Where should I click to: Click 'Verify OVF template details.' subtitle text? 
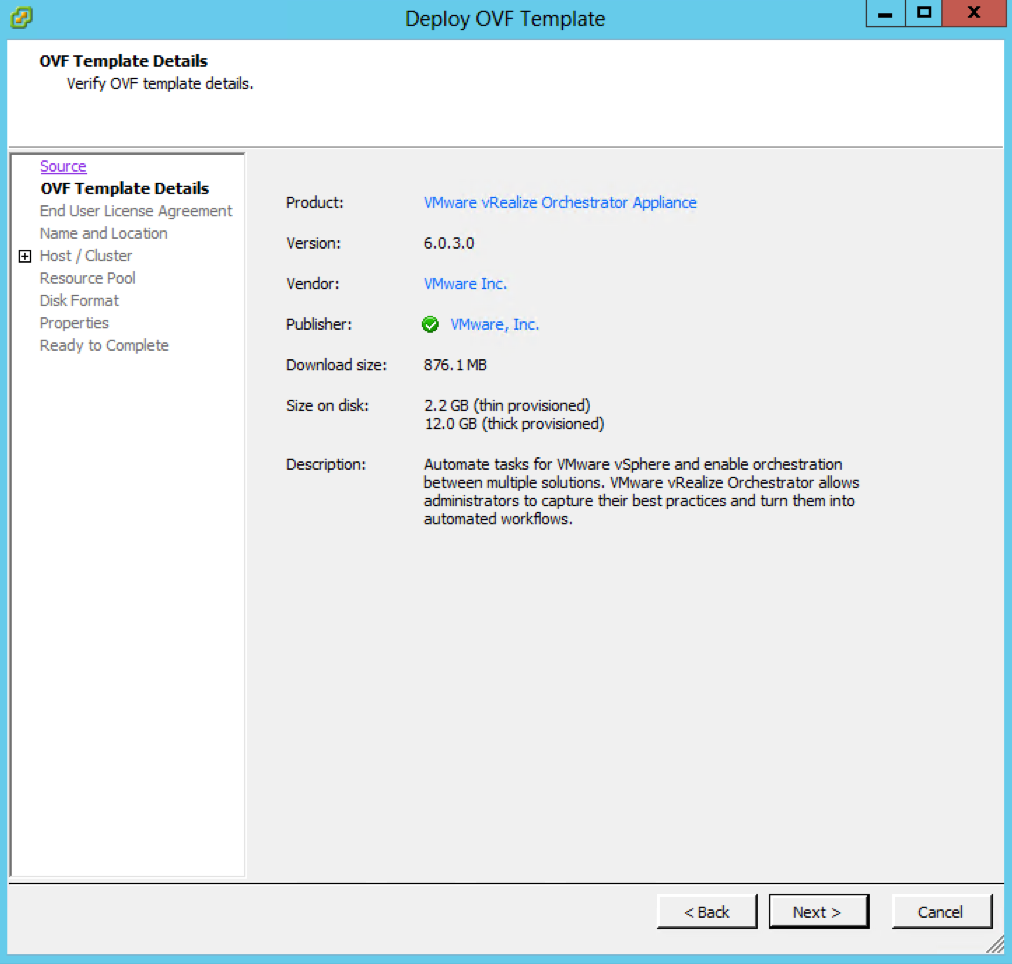[x=160, y=84]
